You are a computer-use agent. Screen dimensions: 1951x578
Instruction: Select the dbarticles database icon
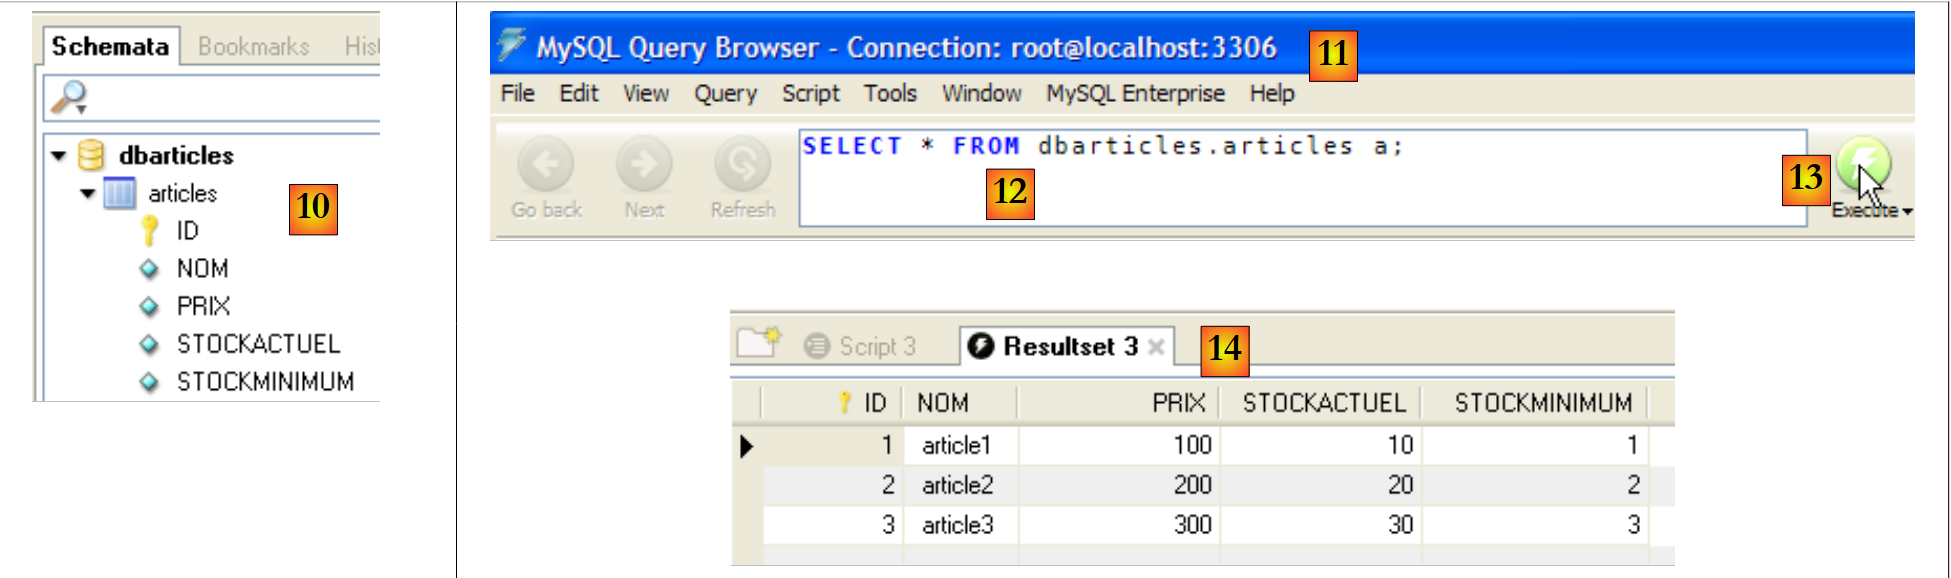91,155
